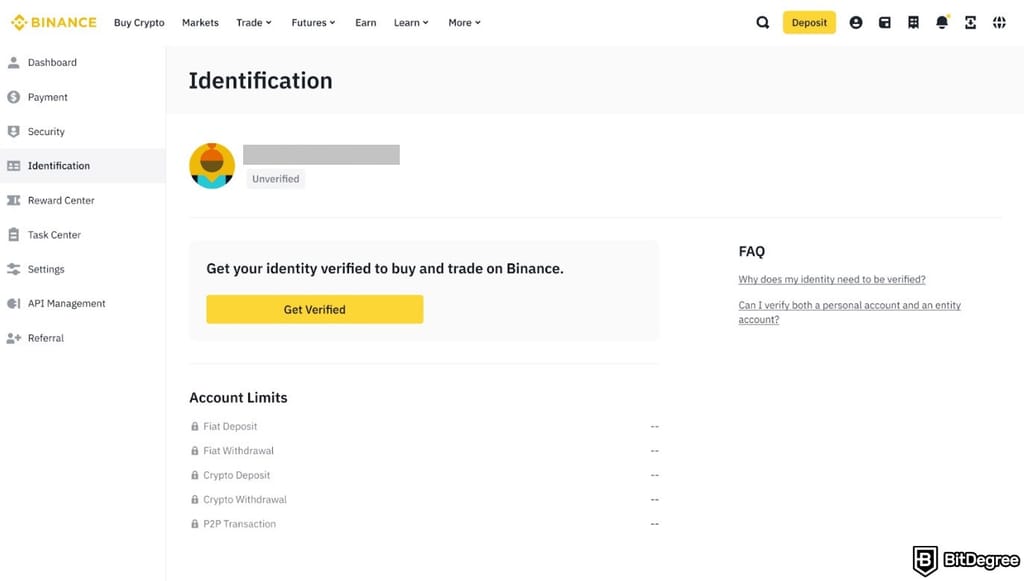
Task: Open the orders icon in header
Action: (x=913, y=22)
